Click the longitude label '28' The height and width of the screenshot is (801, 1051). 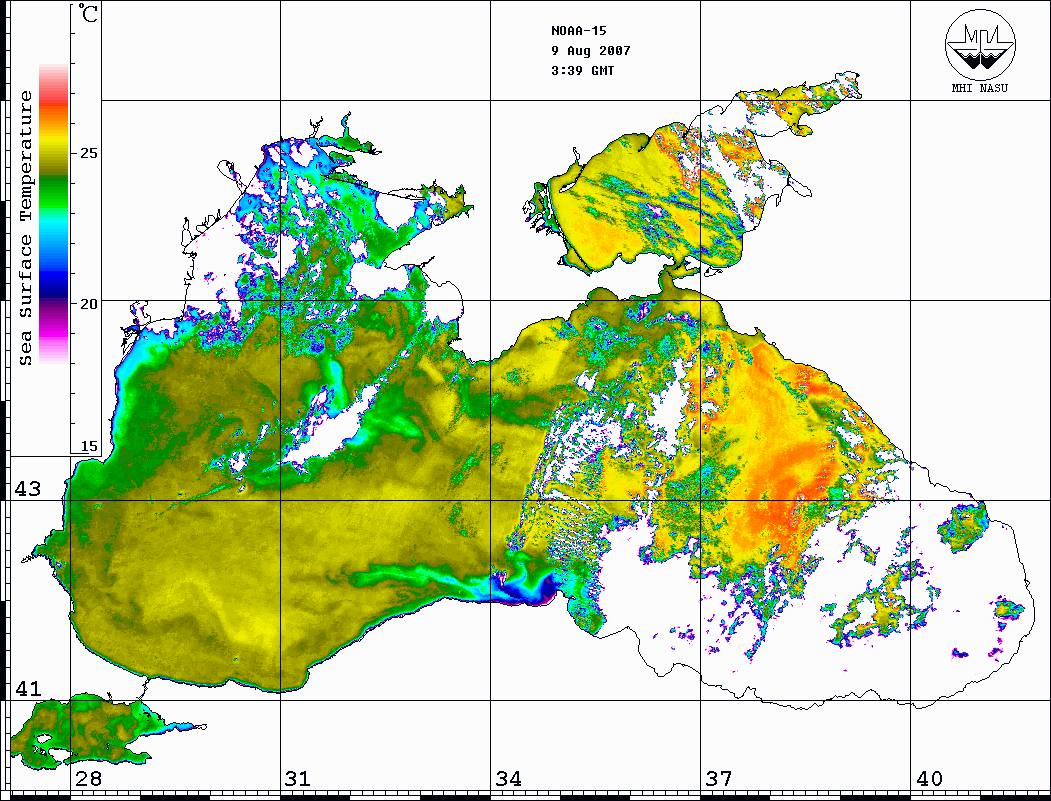pyautogui.click(x=88, y=778)
